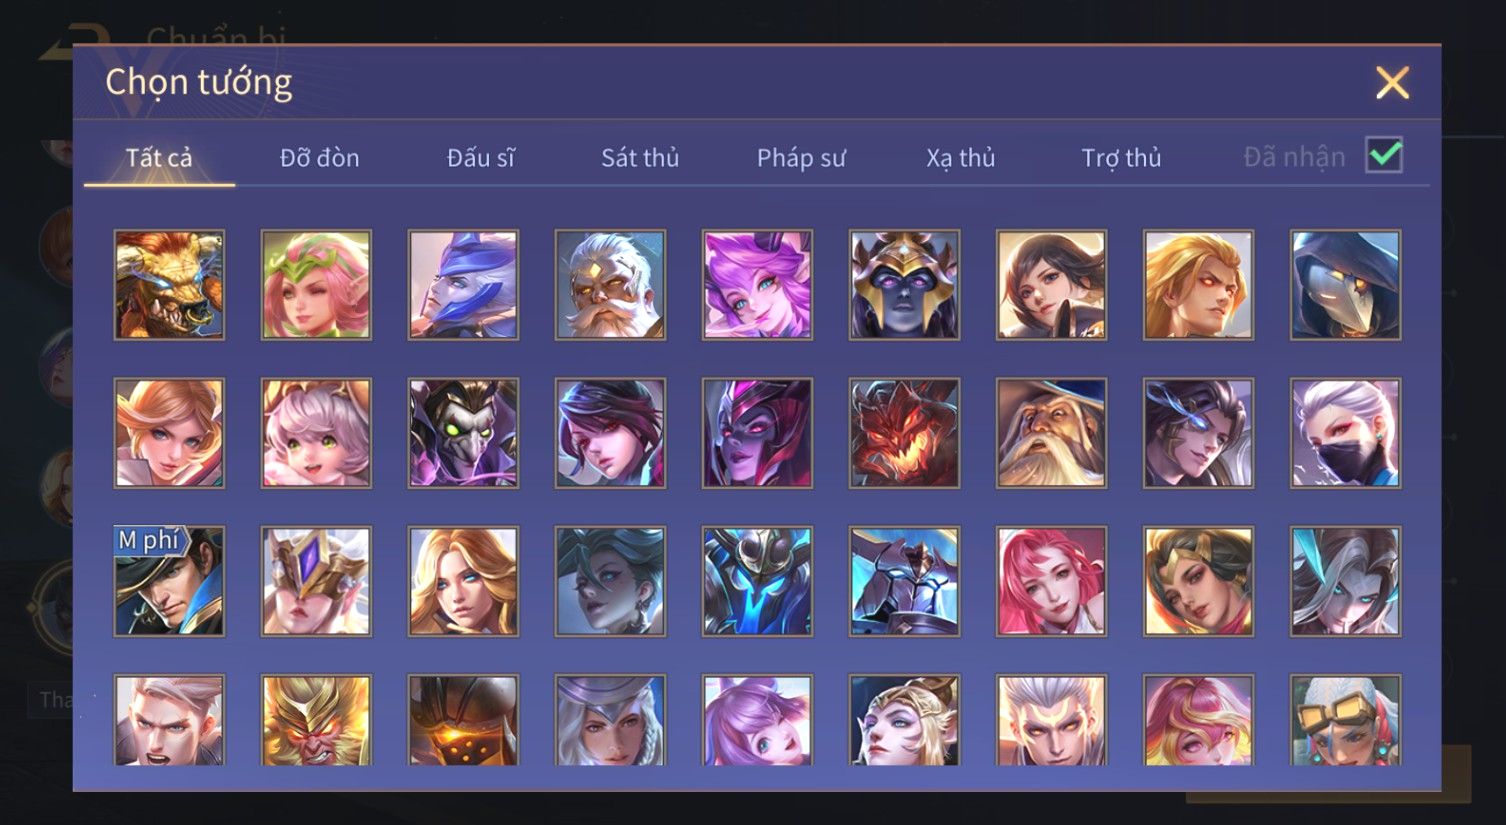Image resolution: width=1506 pixels, height=825 pixels.
Task: Choose the blue armored mech hero
Action: [x=757, y=581]
